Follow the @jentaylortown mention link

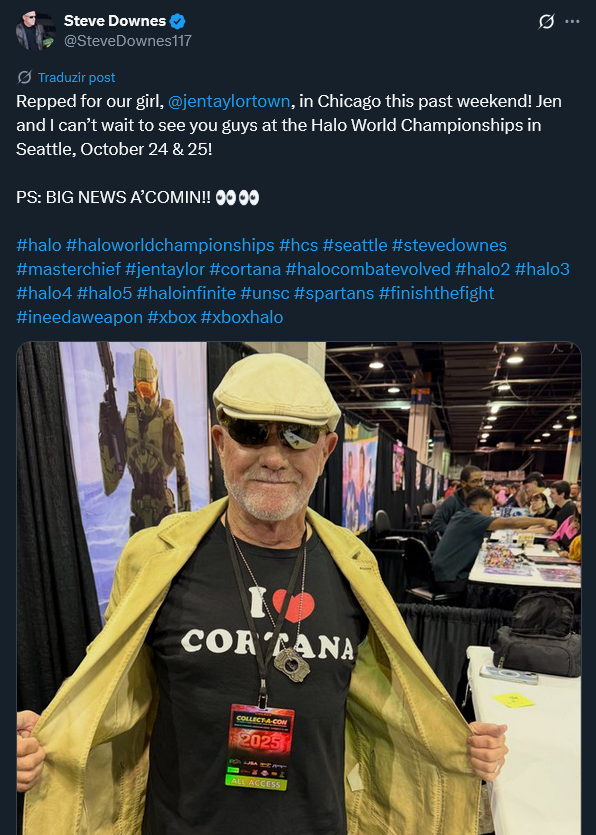tap(229, 101)
